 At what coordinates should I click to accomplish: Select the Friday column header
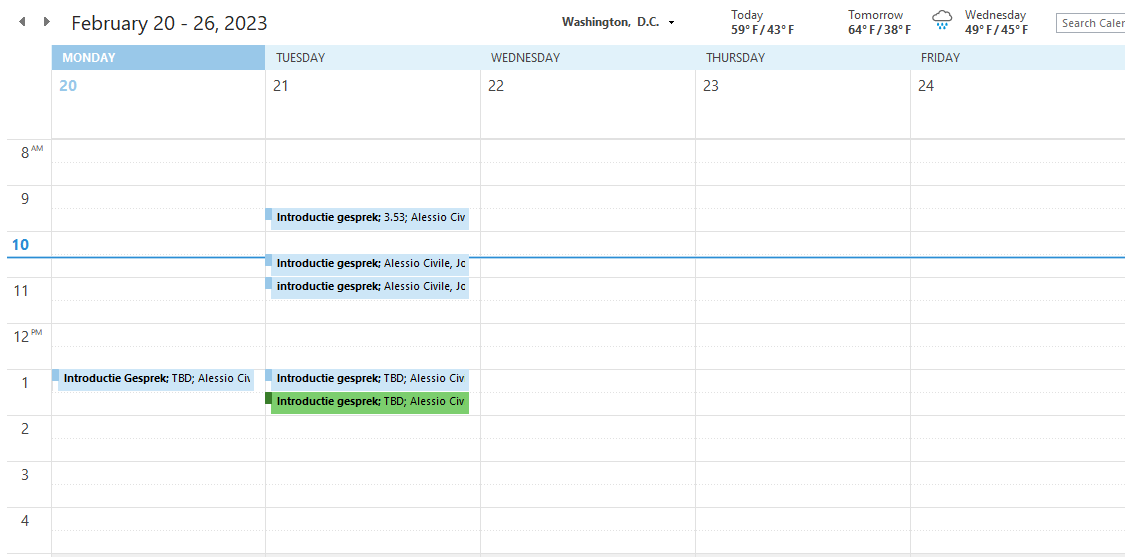click(1017, 58)
